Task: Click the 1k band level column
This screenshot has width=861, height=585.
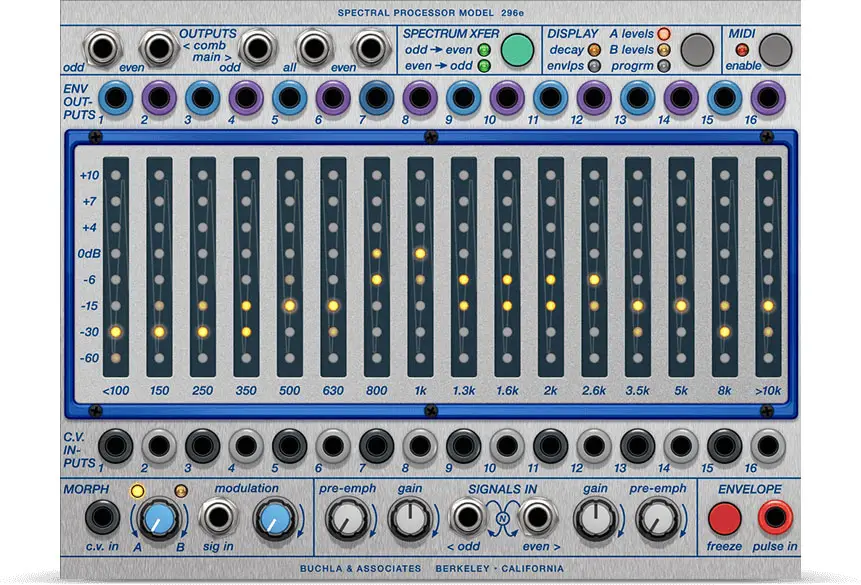Action: coord(420,267)
